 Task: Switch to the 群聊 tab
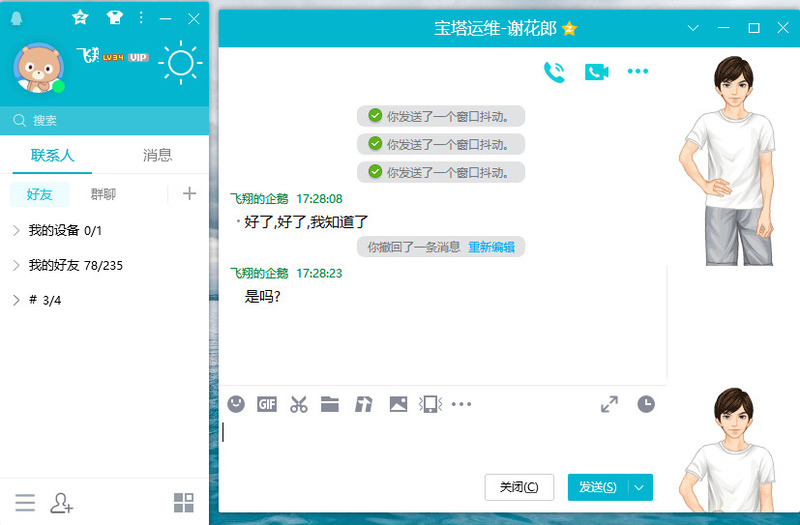[103, 194]
